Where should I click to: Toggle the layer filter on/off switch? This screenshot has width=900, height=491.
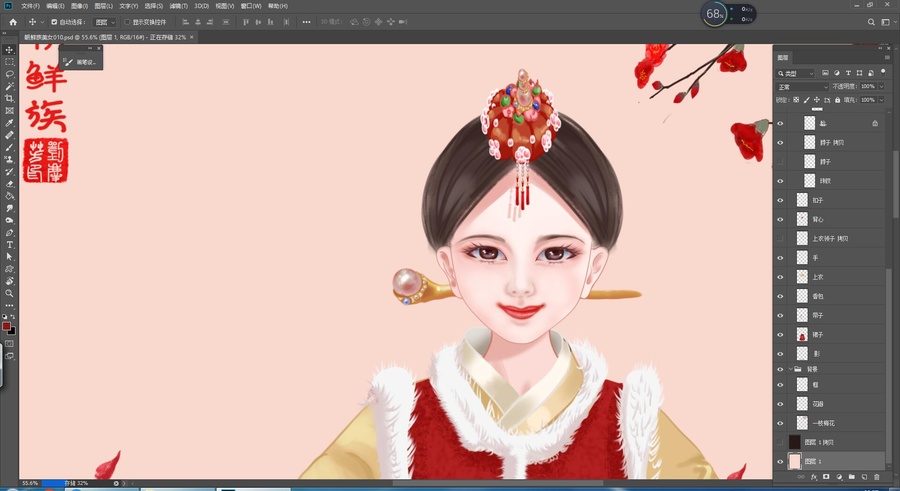click(x=883, y=73)
